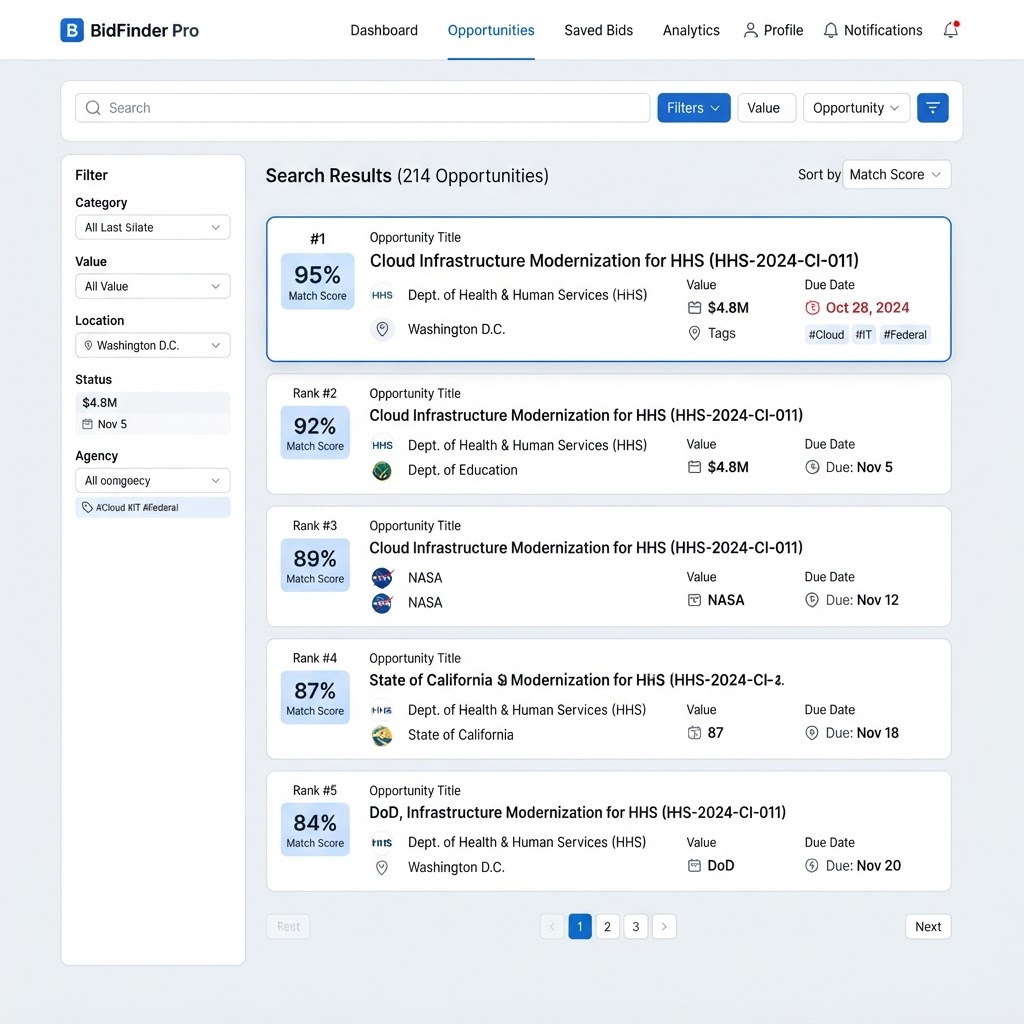Click the $4.8M status chip in sidebar
1024x1024 pixels.
[153, 403]
